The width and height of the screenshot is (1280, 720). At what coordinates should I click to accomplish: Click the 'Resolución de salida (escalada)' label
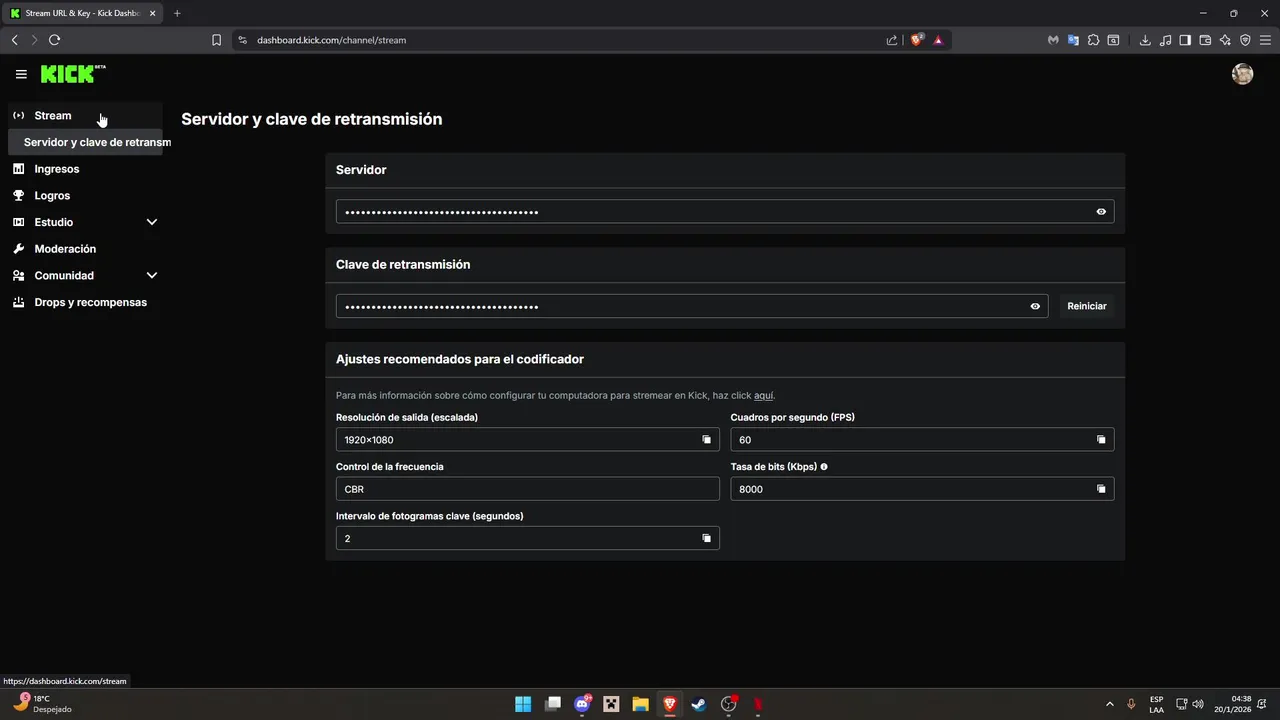407,417
